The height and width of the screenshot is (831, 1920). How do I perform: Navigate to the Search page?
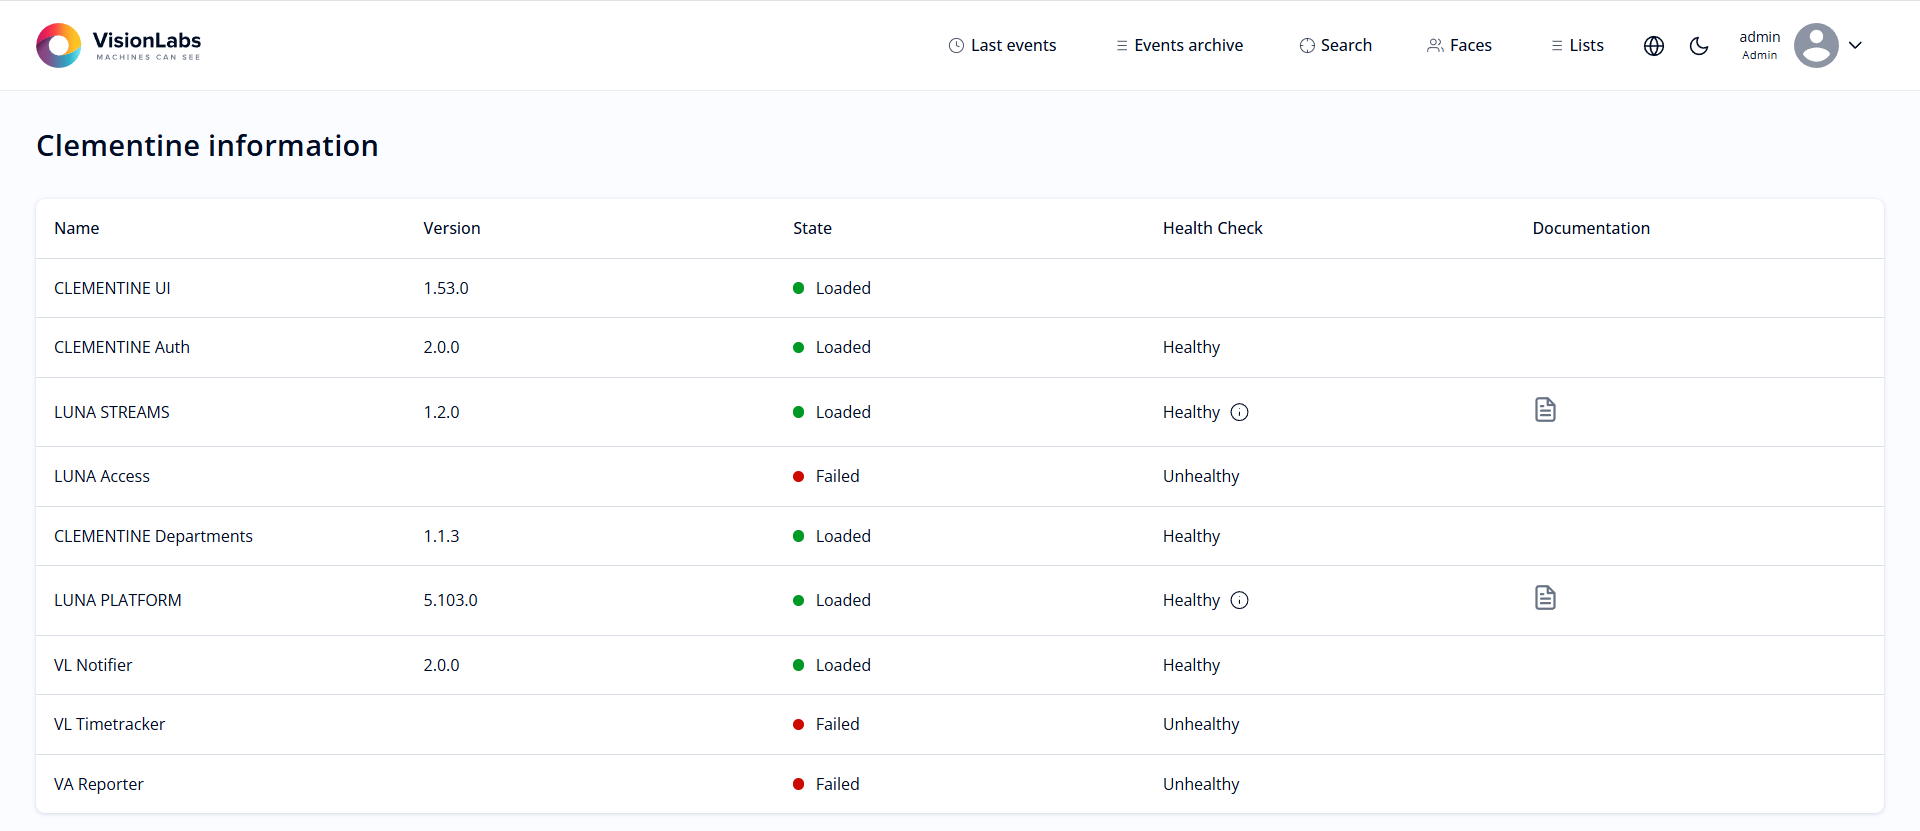tap(1335, 45)
